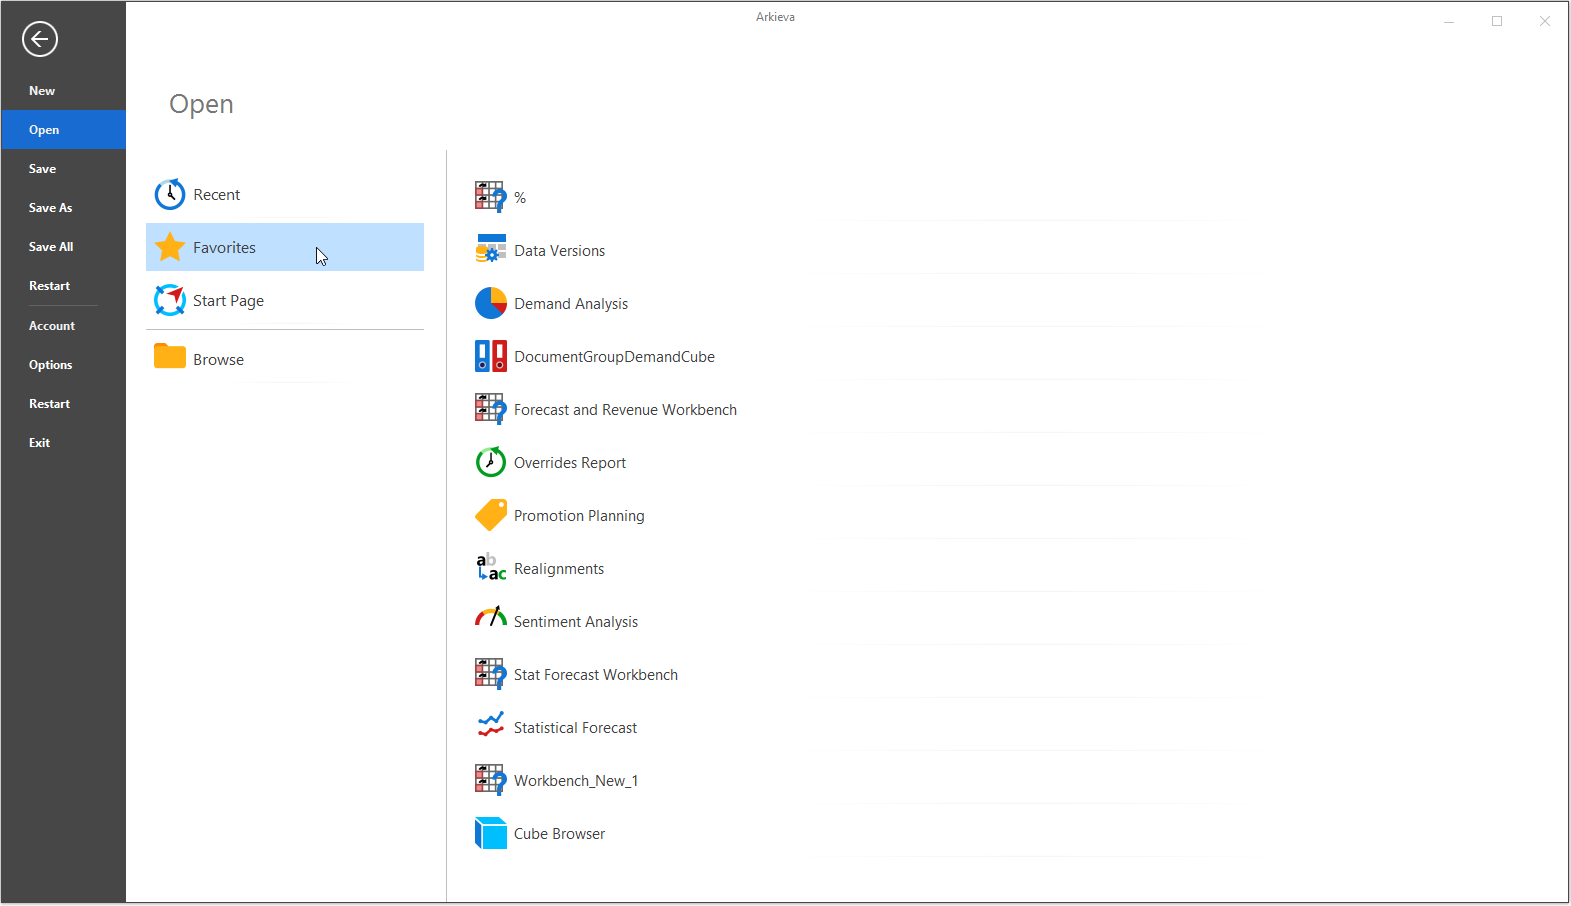Open Promotion Planning label
This screenshot has height=906, width=1571.
[579, 516]
